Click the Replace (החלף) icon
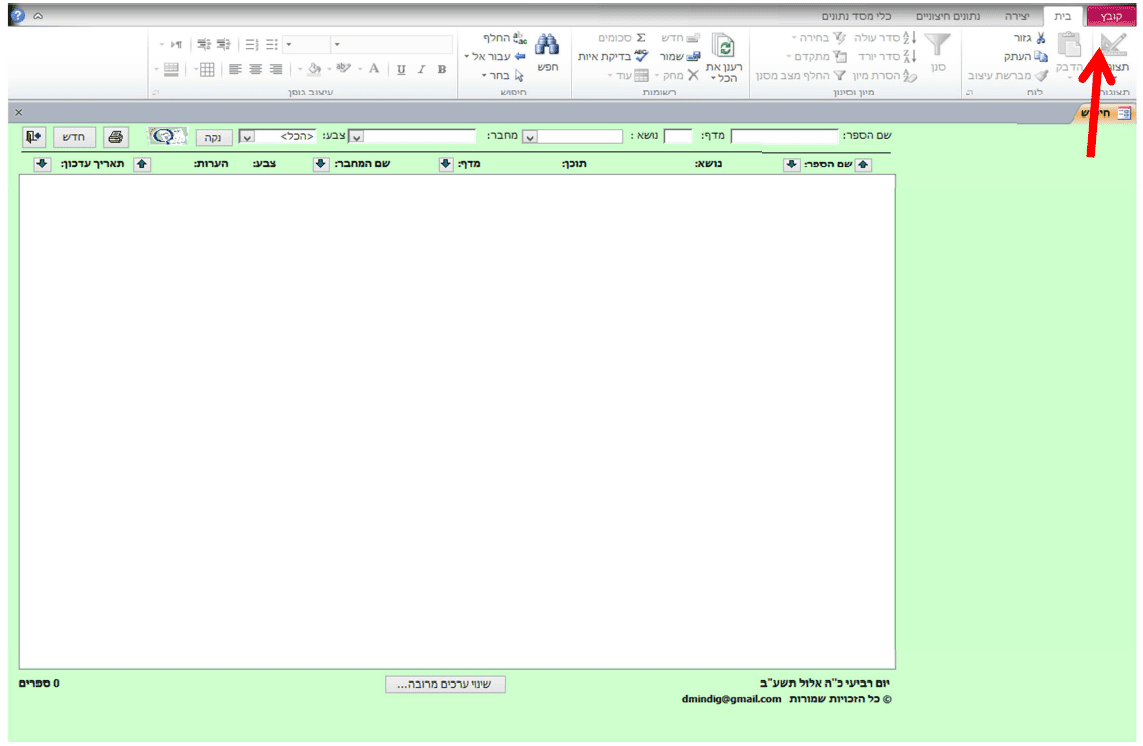 point(520,38)
